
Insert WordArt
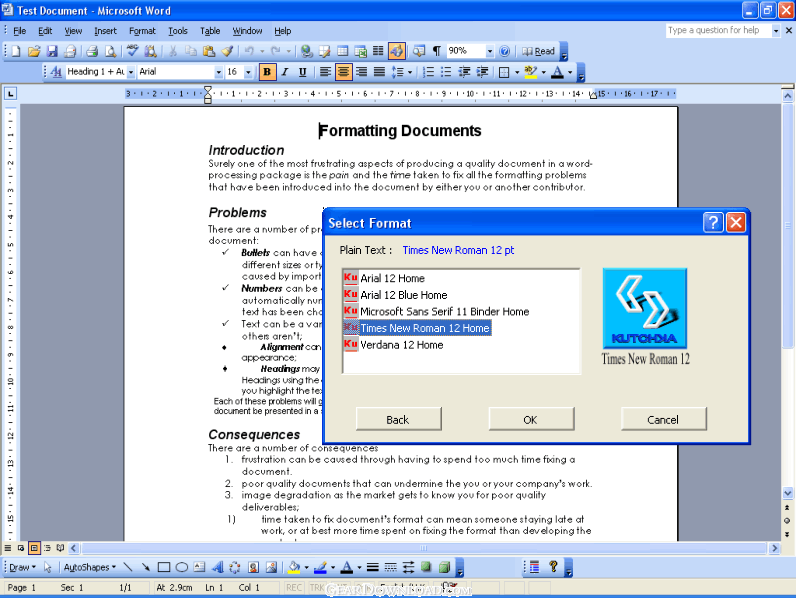coord(217,567)
